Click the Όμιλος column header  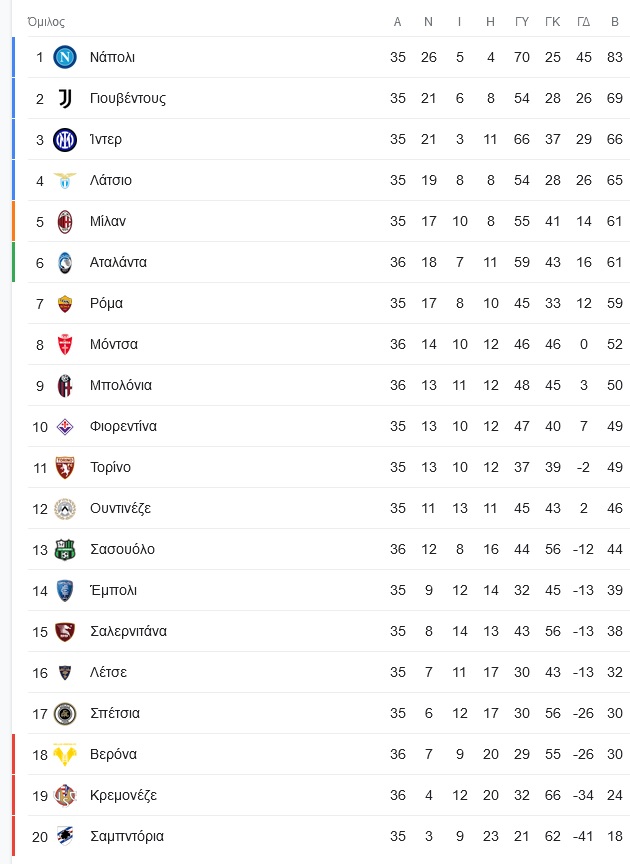click(46, 22)
